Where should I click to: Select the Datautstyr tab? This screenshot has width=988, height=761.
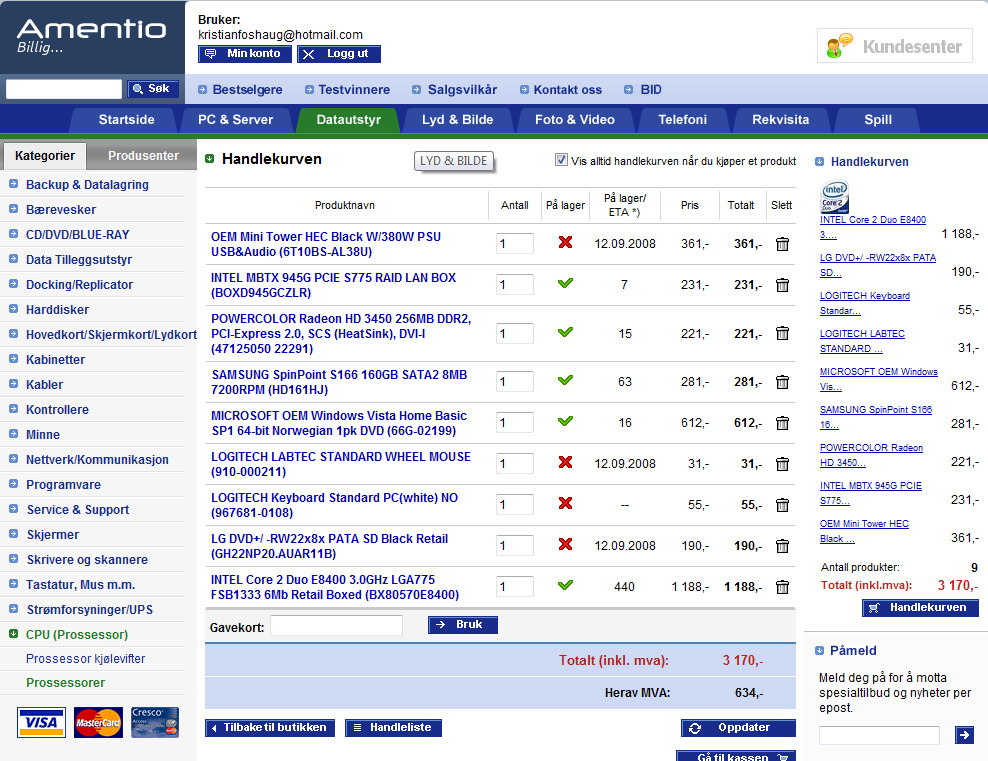click(348, 120)
